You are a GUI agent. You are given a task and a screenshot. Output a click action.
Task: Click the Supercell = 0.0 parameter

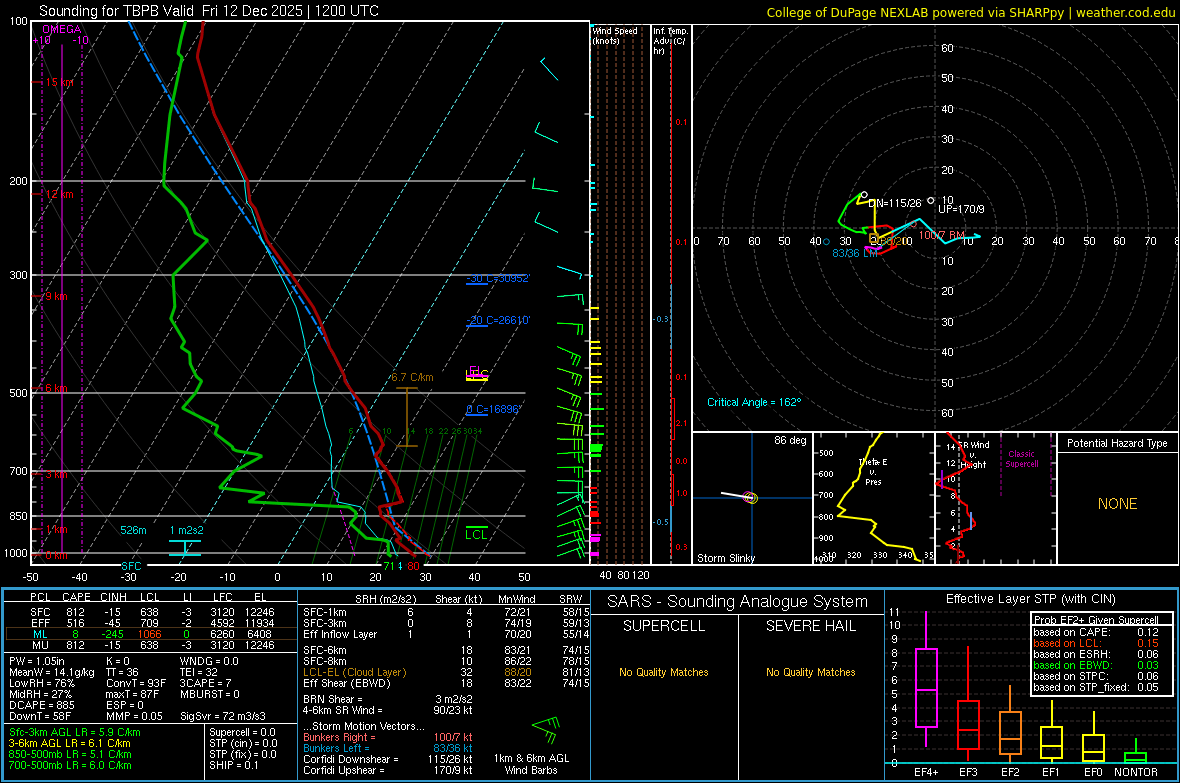tap(242, 732)
